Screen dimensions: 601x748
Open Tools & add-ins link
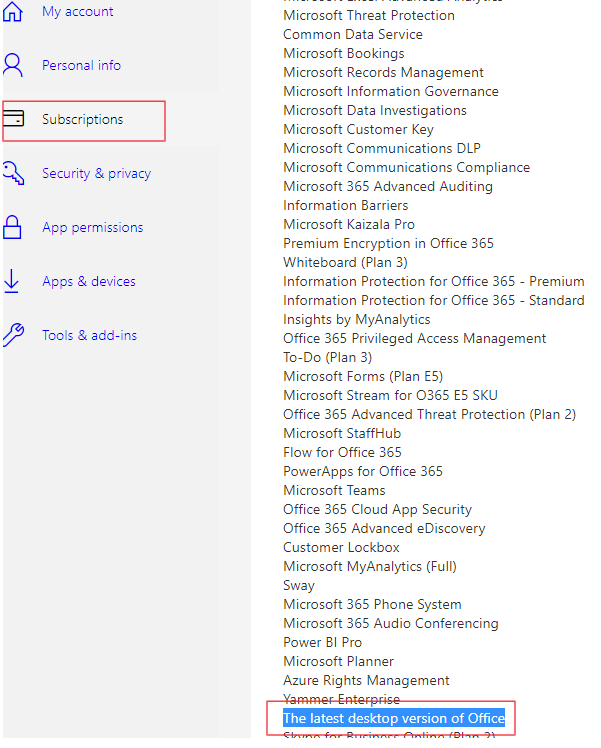(89, 335)
